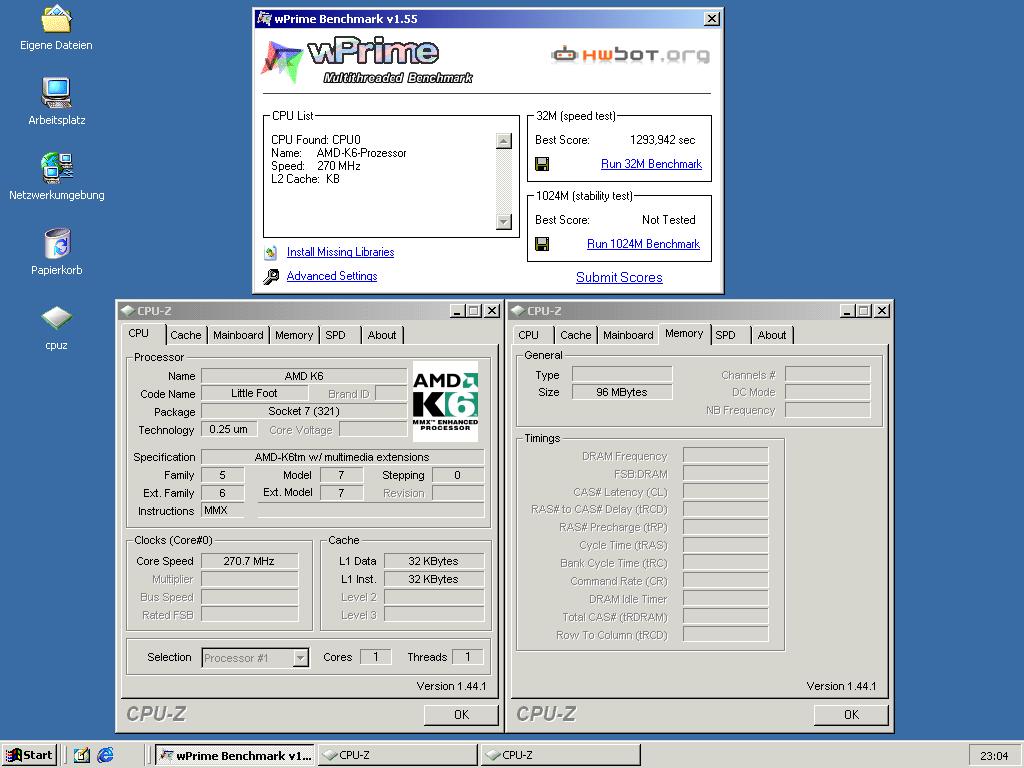
Task: Click the save icon beside Run 32M Benchmark
Action: (x=542, y=164)
